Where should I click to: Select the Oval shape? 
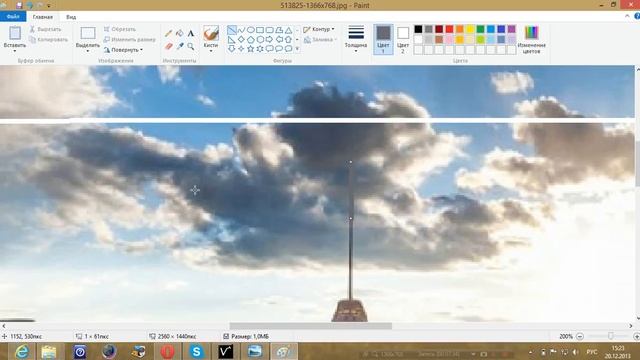pos(251,30)
